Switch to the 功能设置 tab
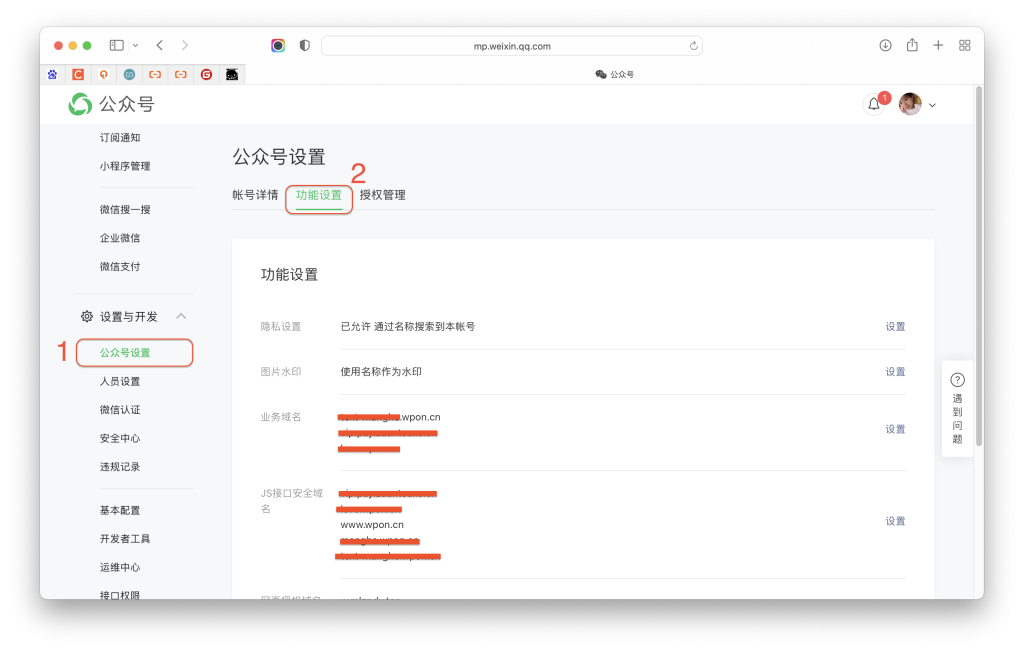Screen dimensions: 1024x652 319,195
